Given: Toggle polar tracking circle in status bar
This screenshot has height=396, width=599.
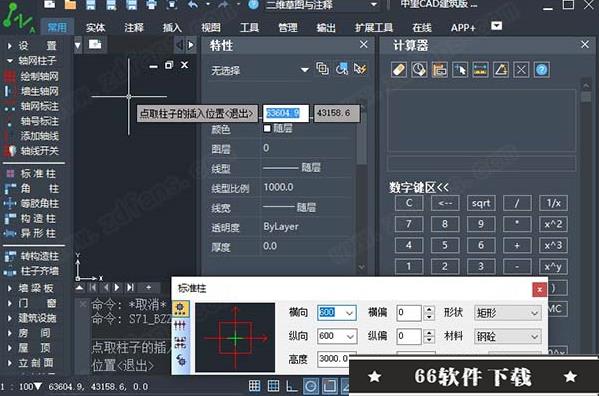Looking at the screenshot, I should (311, 386).
